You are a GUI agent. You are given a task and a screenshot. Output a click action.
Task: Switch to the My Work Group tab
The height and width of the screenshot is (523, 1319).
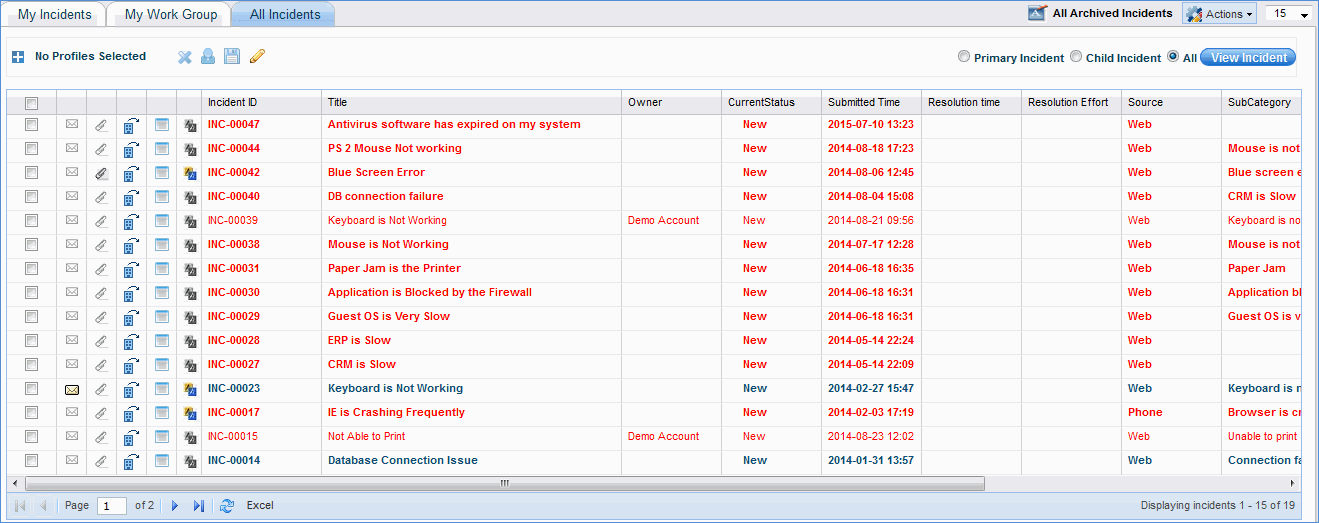pyautogui.click(x=168, y=14)
